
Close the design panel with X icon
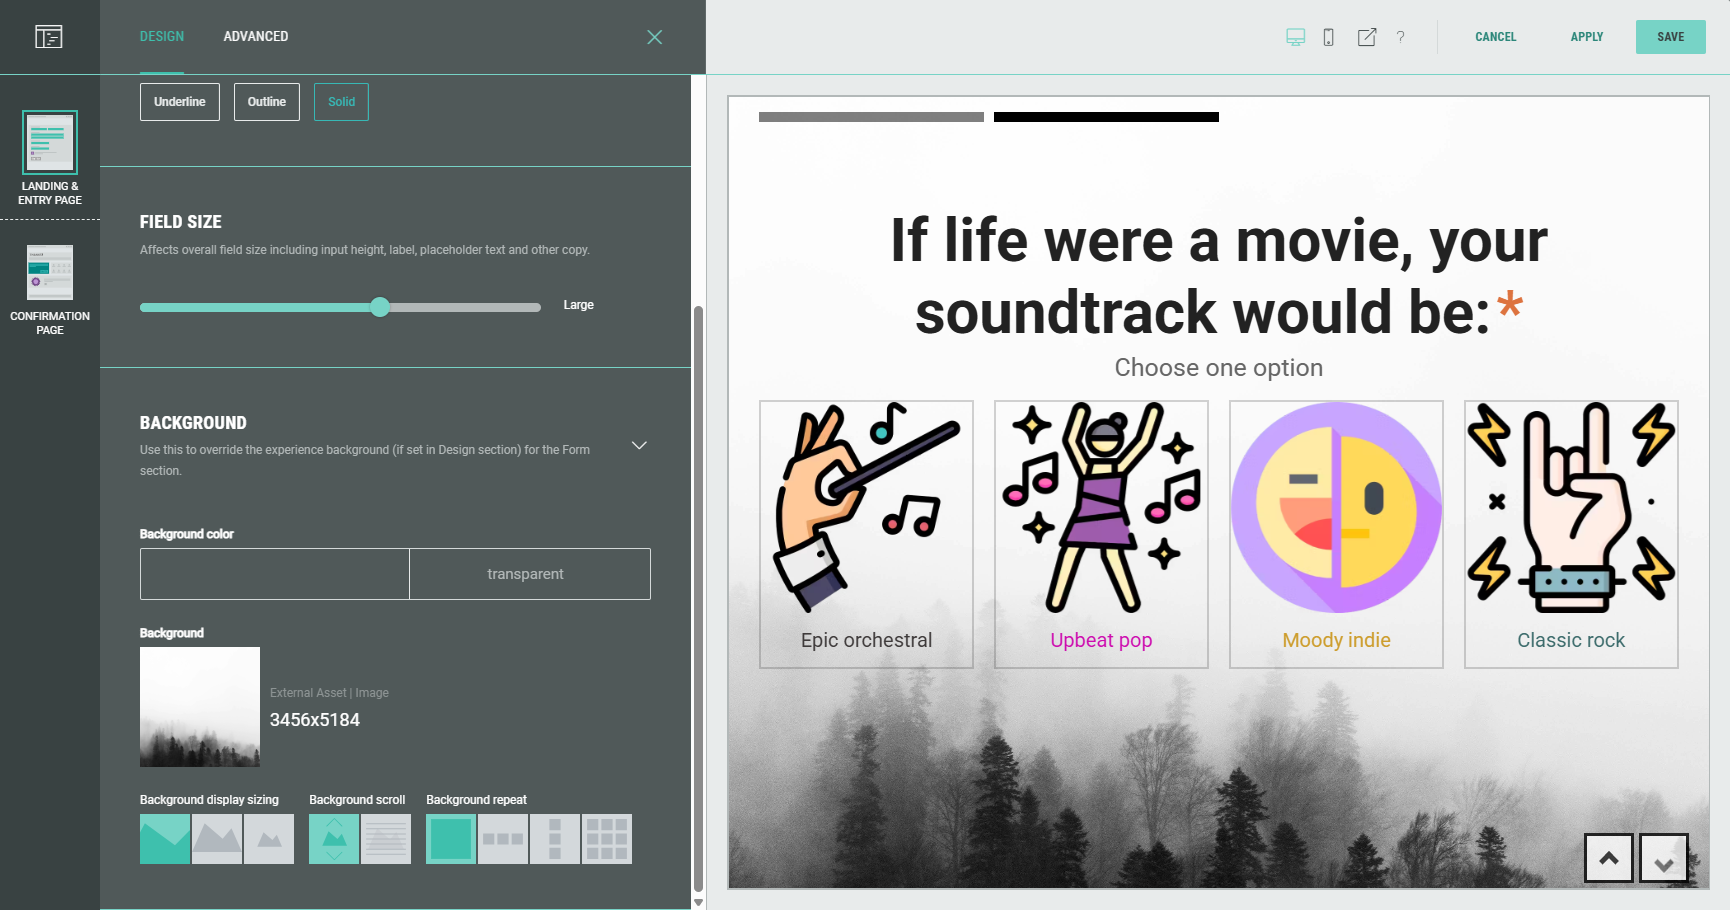point(654,37)
